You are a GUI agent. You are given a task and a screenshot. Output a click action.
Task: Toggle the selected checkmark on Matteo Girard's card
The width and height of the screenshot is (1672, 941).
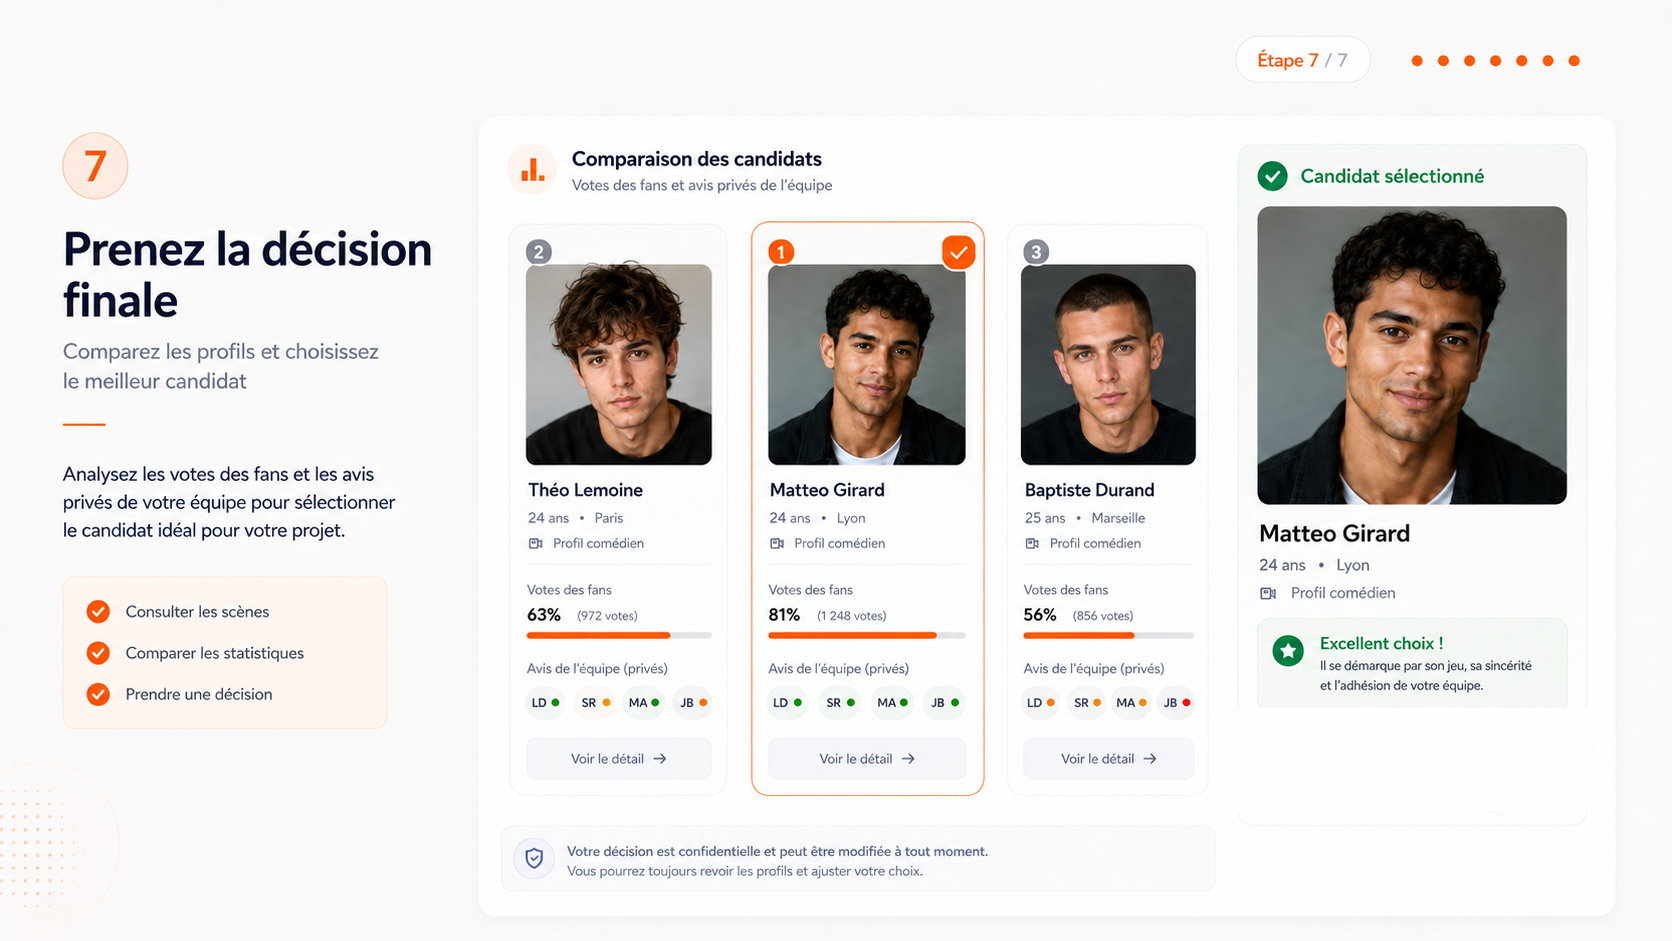click(x=958, y=253)
